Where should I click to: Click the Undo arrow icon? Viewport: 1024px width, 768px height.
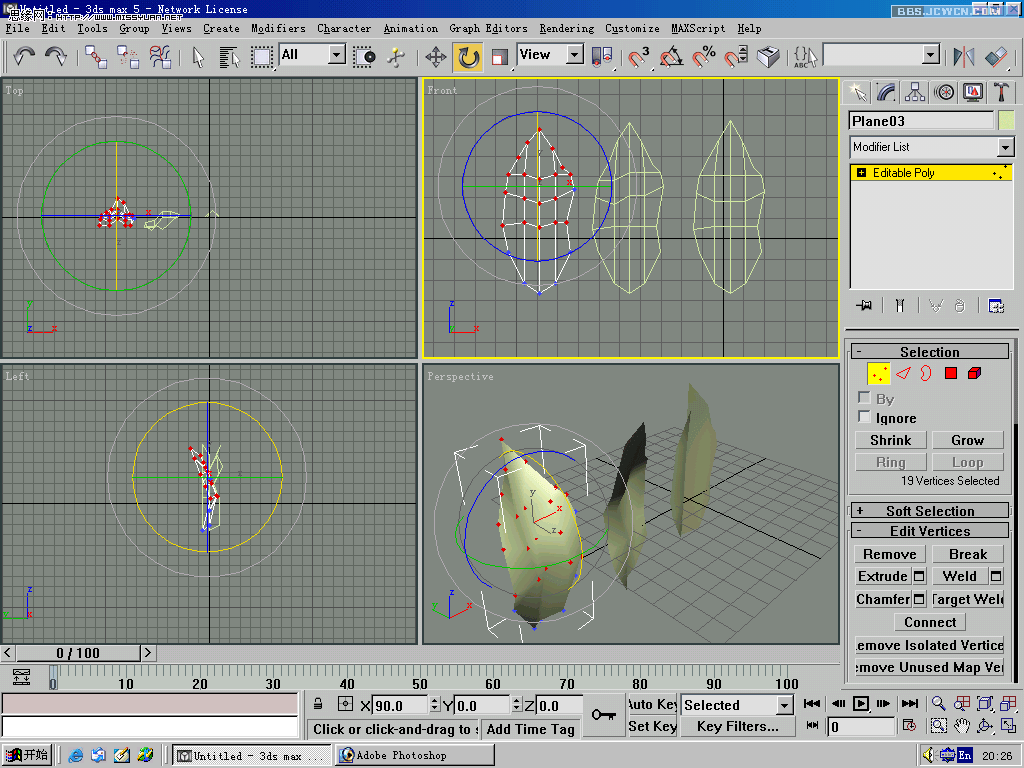pyautogui.click(x=24, y=56)
